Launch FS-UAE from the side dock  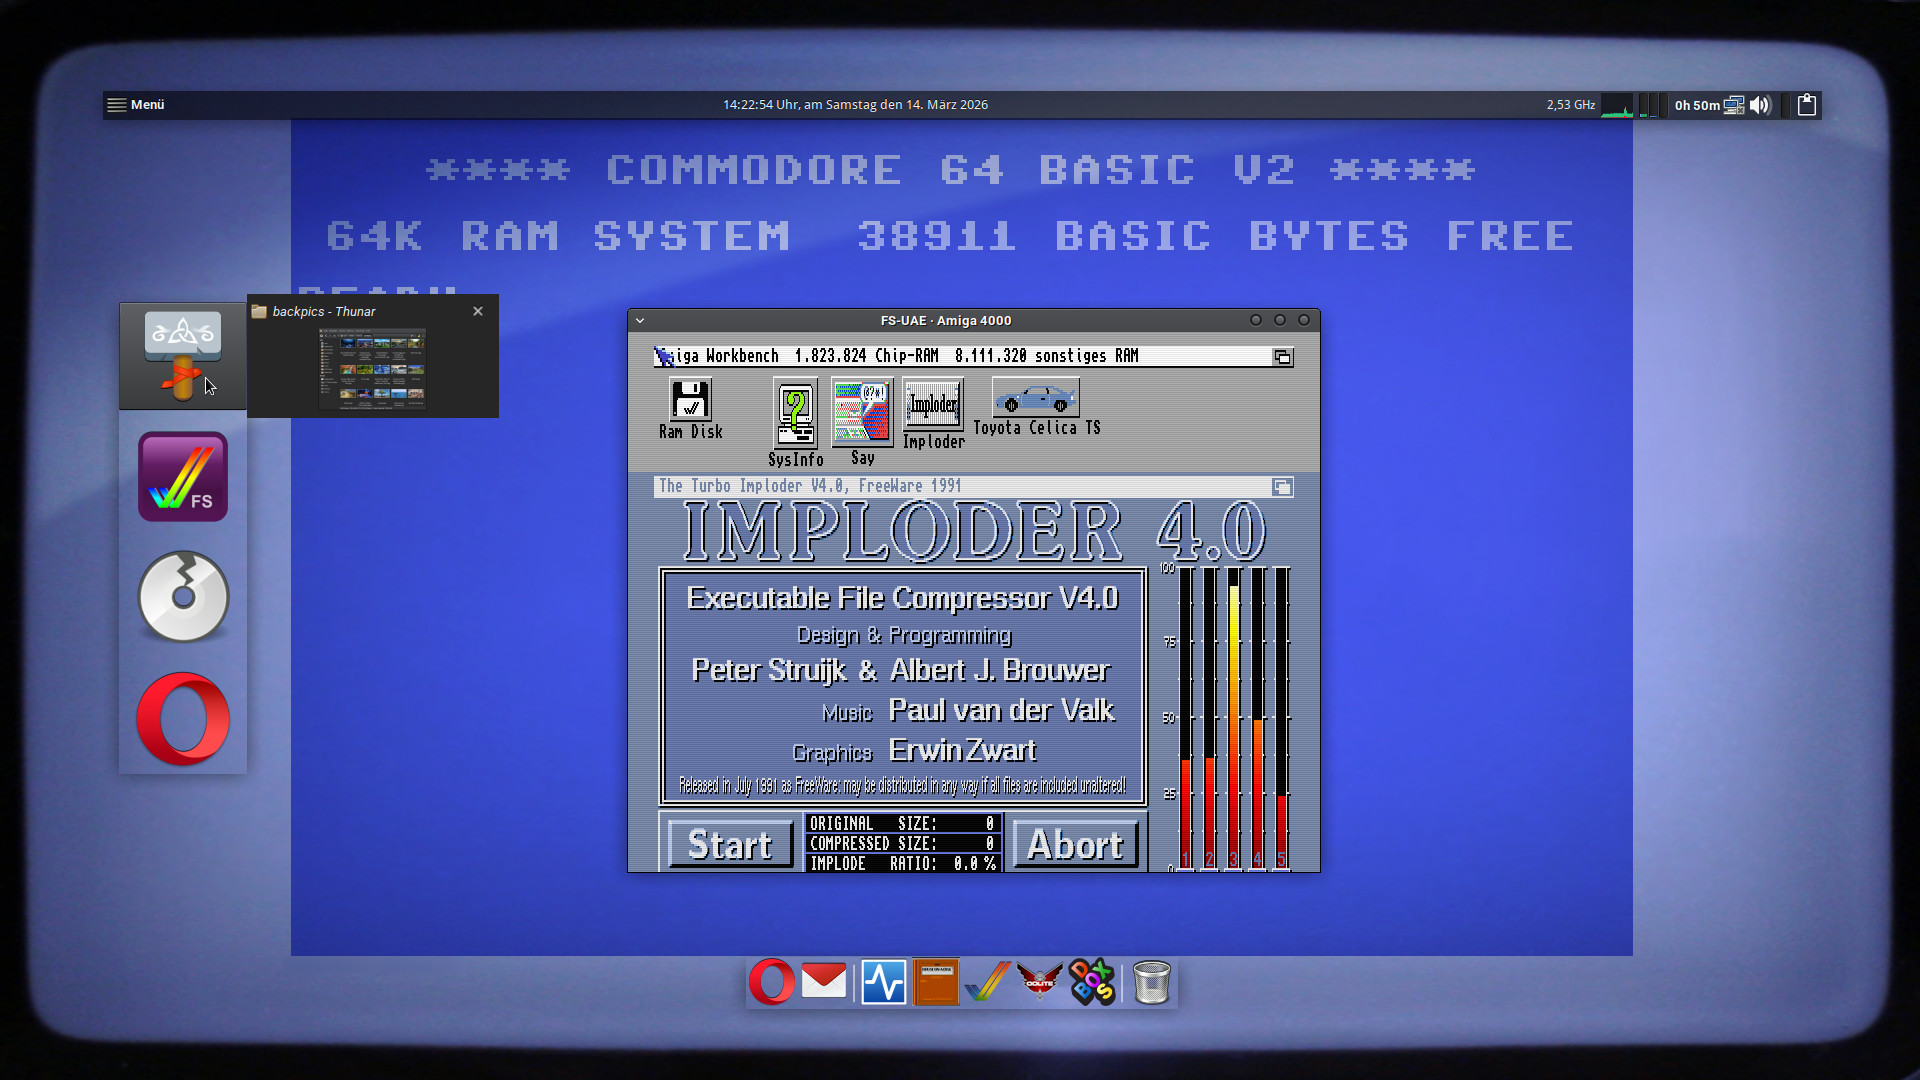183,477
